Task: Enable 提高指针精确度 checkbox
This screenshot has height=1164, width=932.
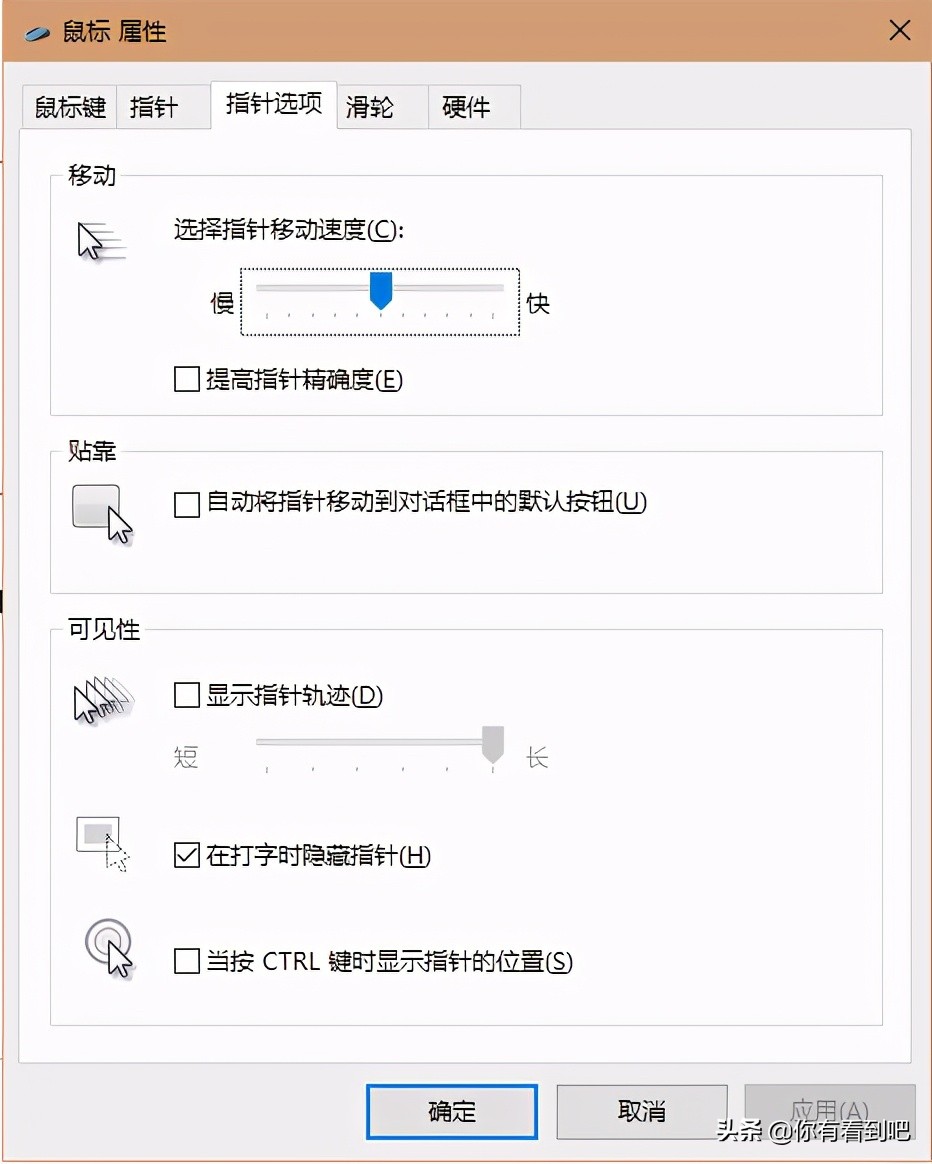Action: click(184, 379)
